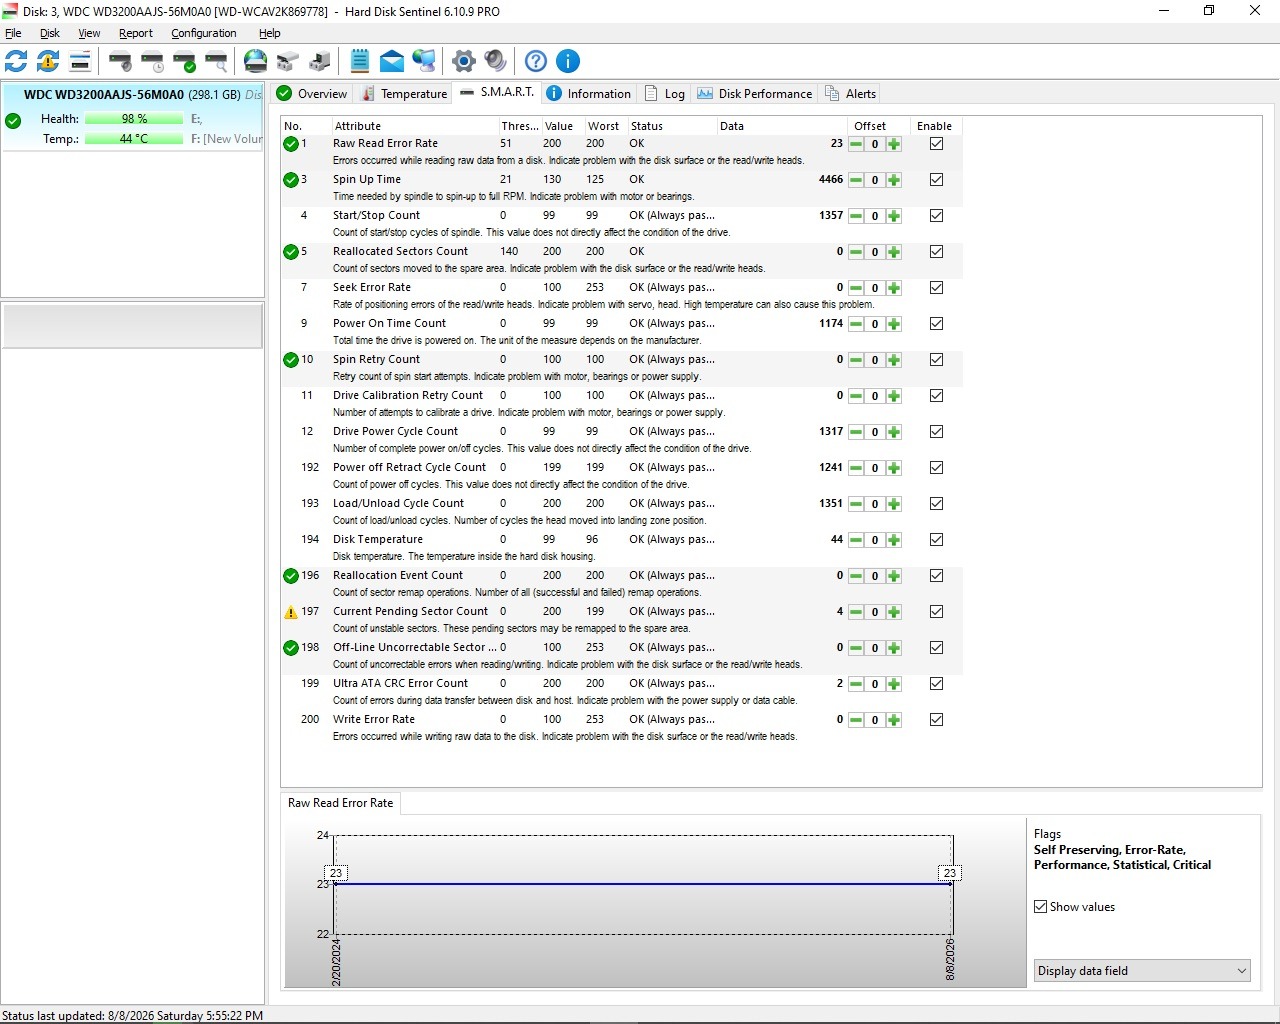Click the yellow warning icon on attribute 197

tap(291, 612)
